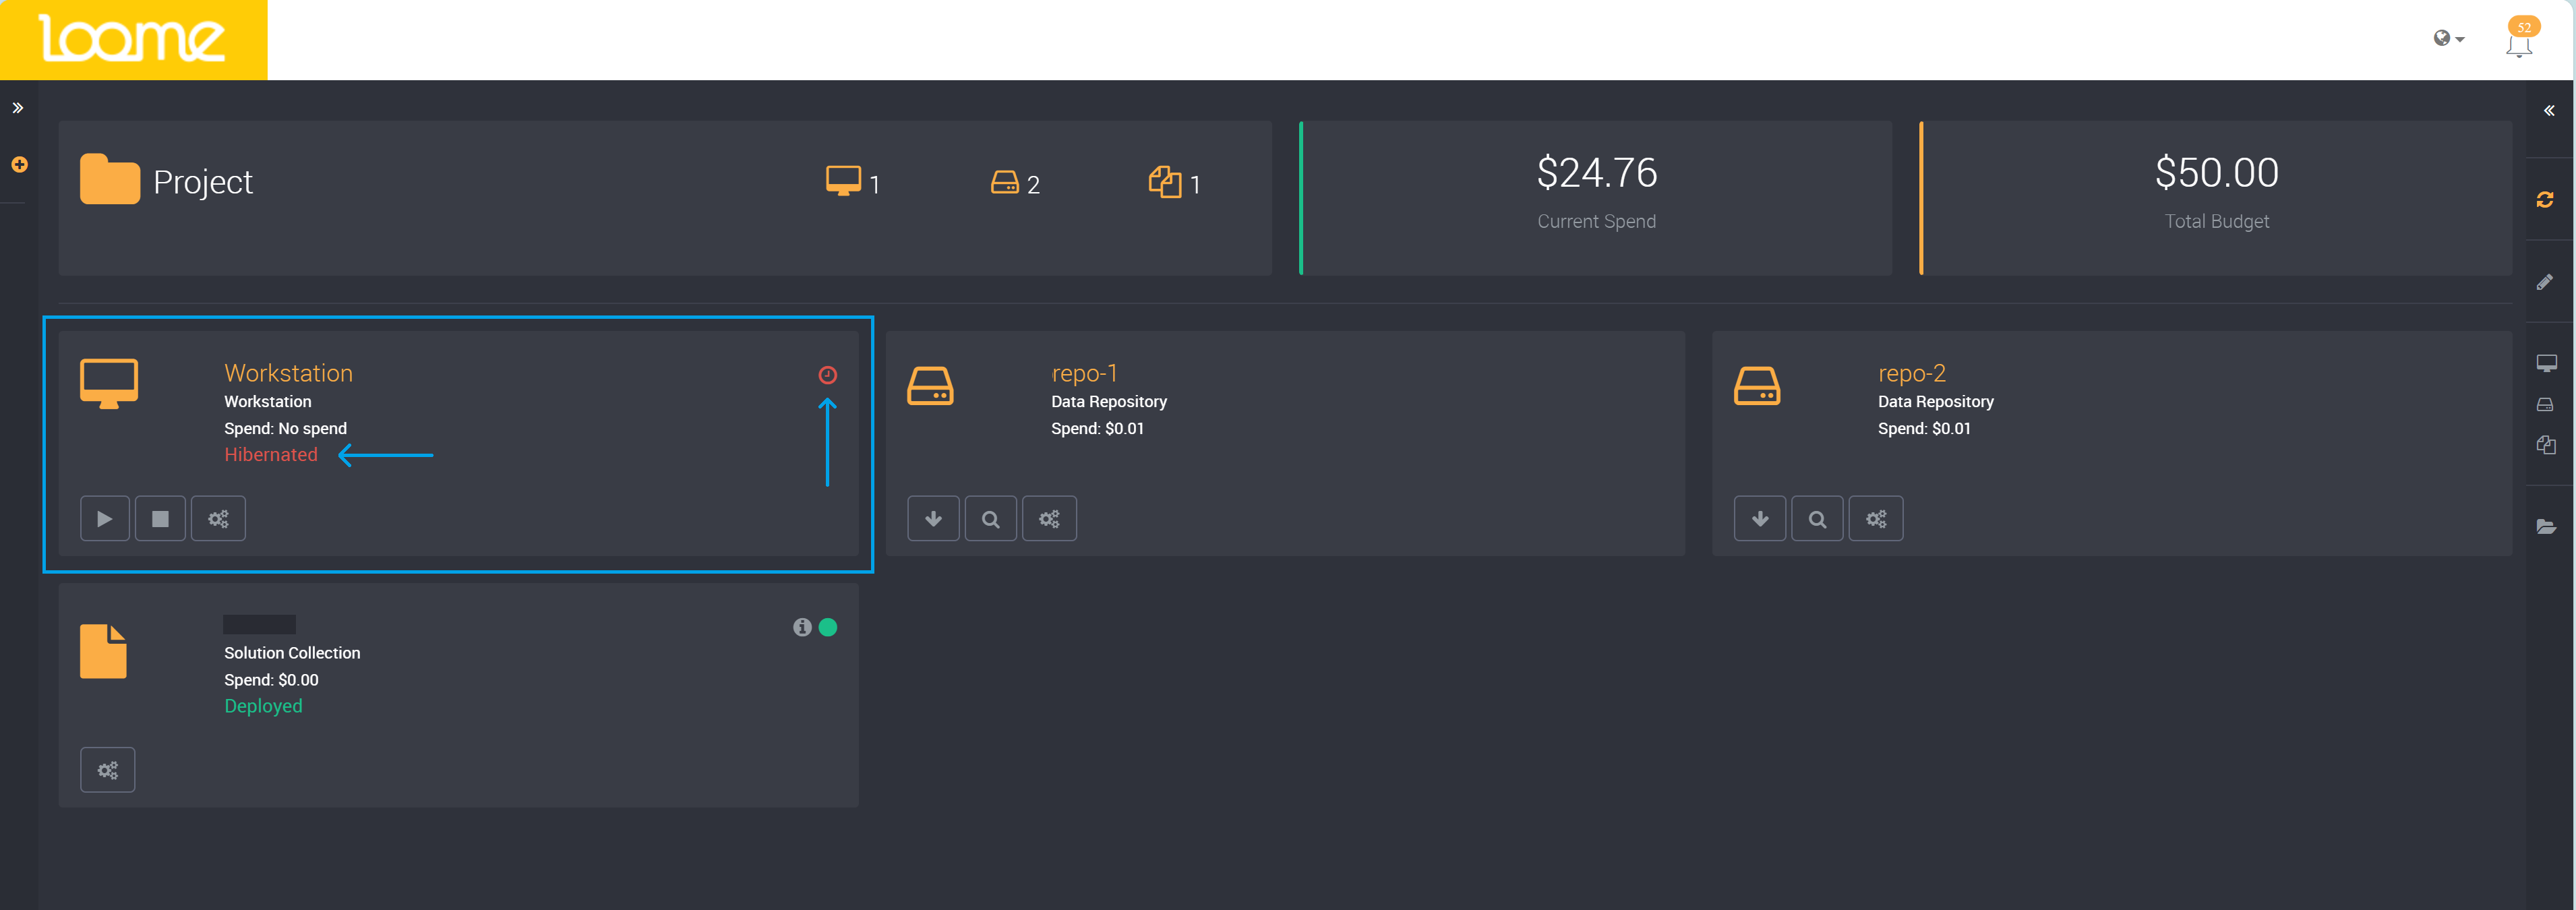The width and height of the screenshot is (2576, 910).
Task: Click the repo-2 drive card icon
Action: (1757, 386)
